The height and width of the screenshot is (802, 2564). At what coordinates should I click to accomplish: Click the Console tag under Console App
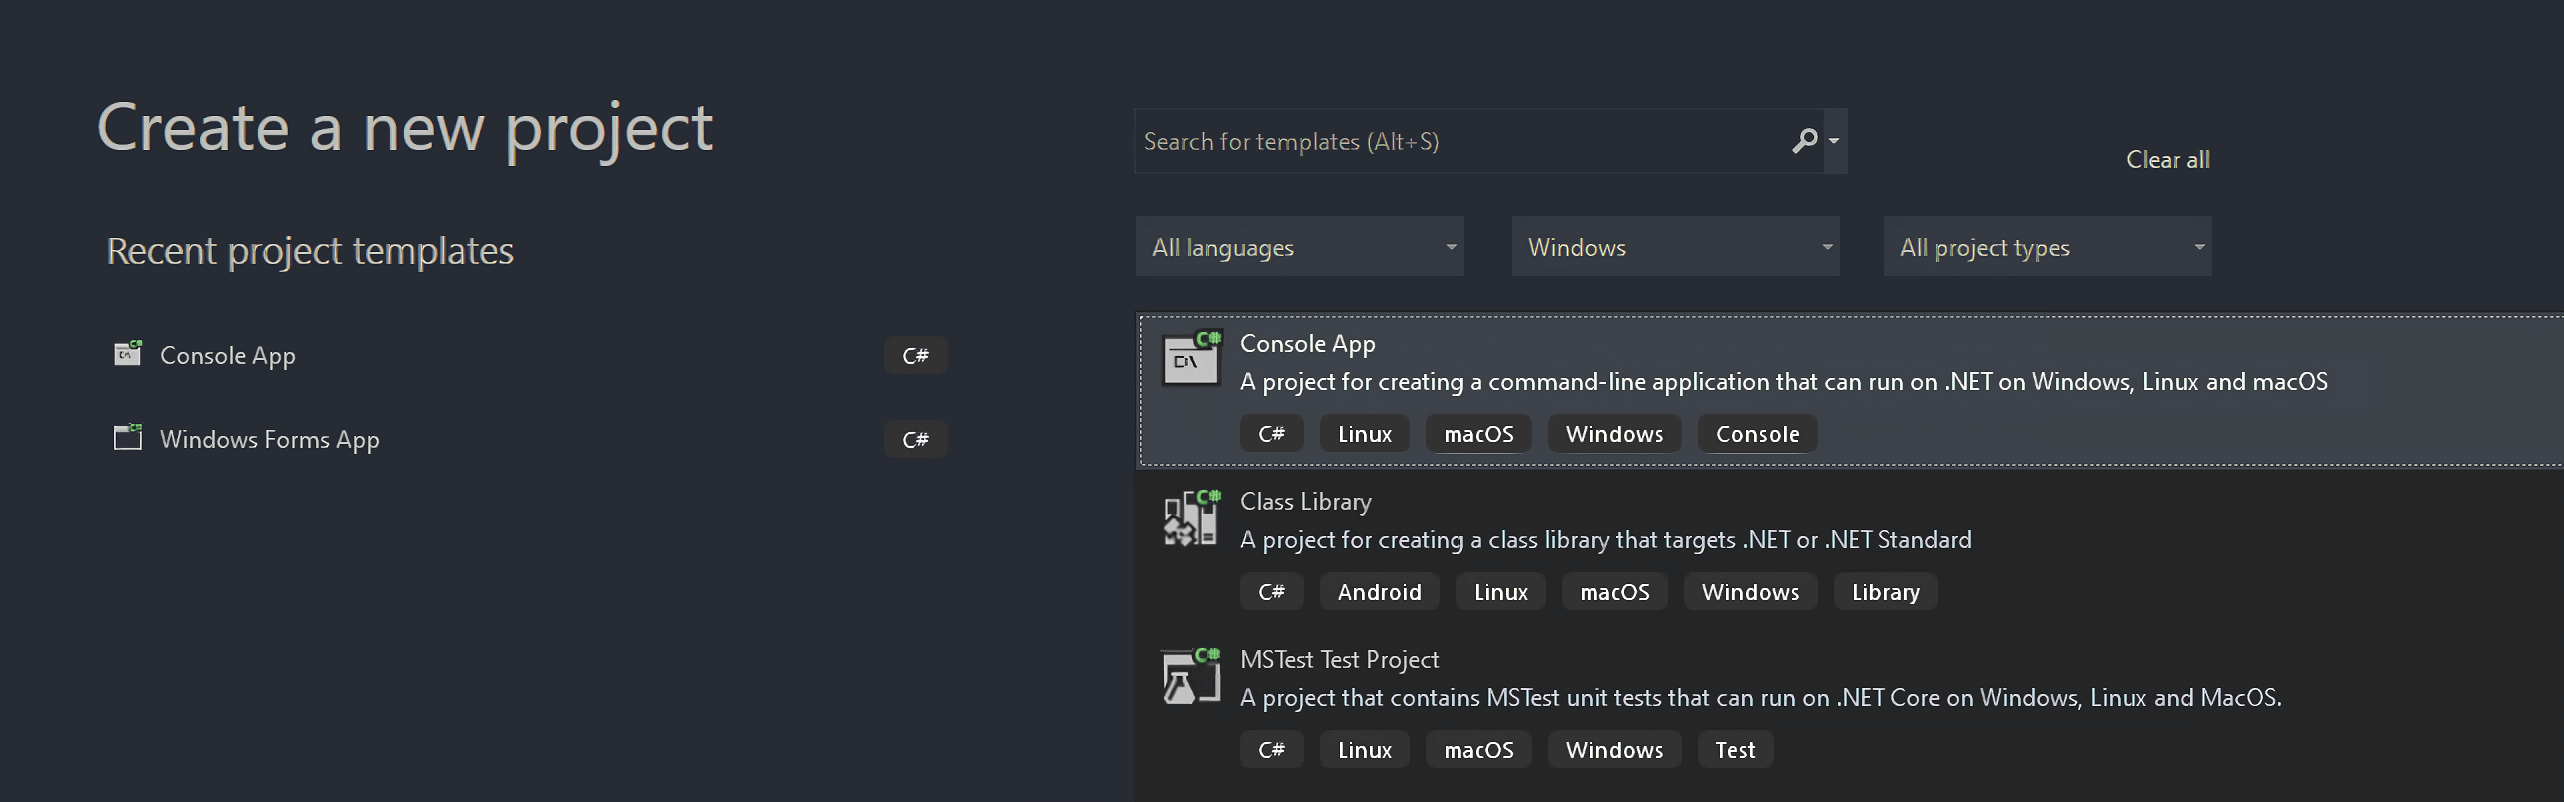point(1757,433)
